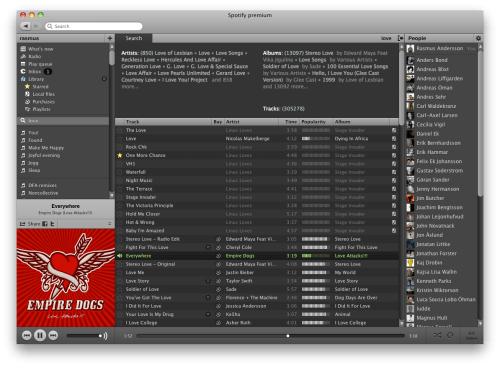Click link icon on 'Love Me' row
This screenshot has height=367, width=500.
point(218,273)
